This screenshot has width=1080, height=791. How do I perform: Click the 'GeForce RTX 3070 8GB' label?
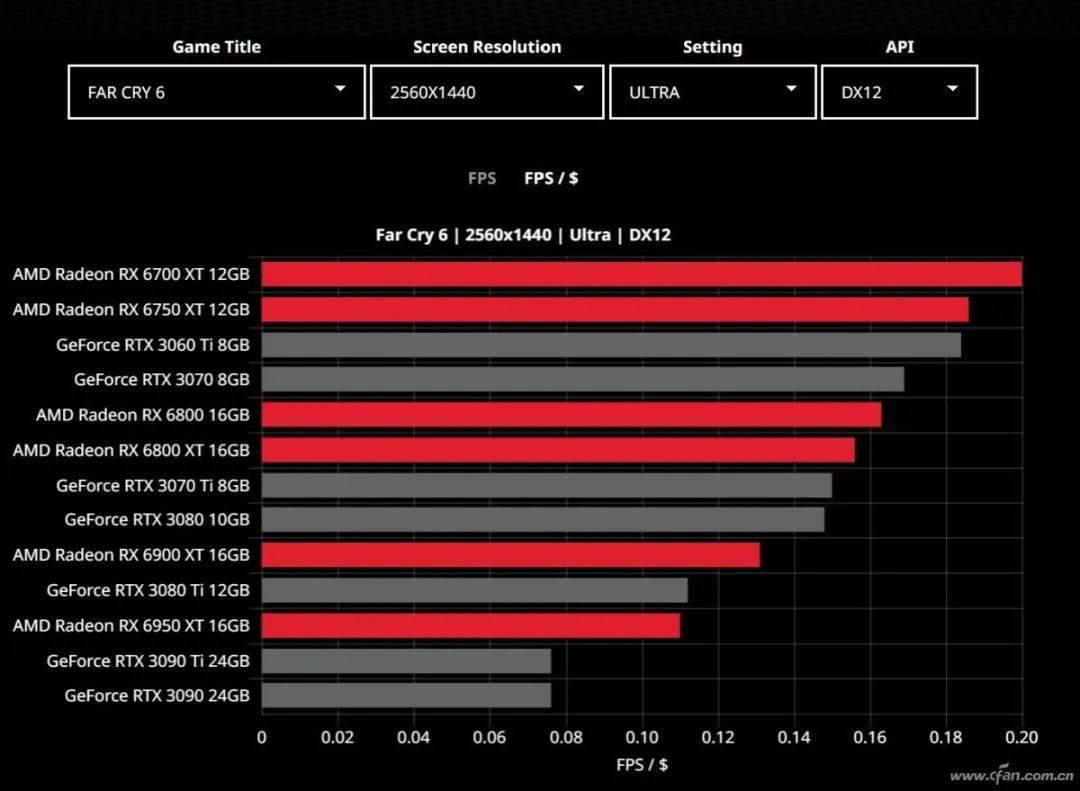(162, 379)
